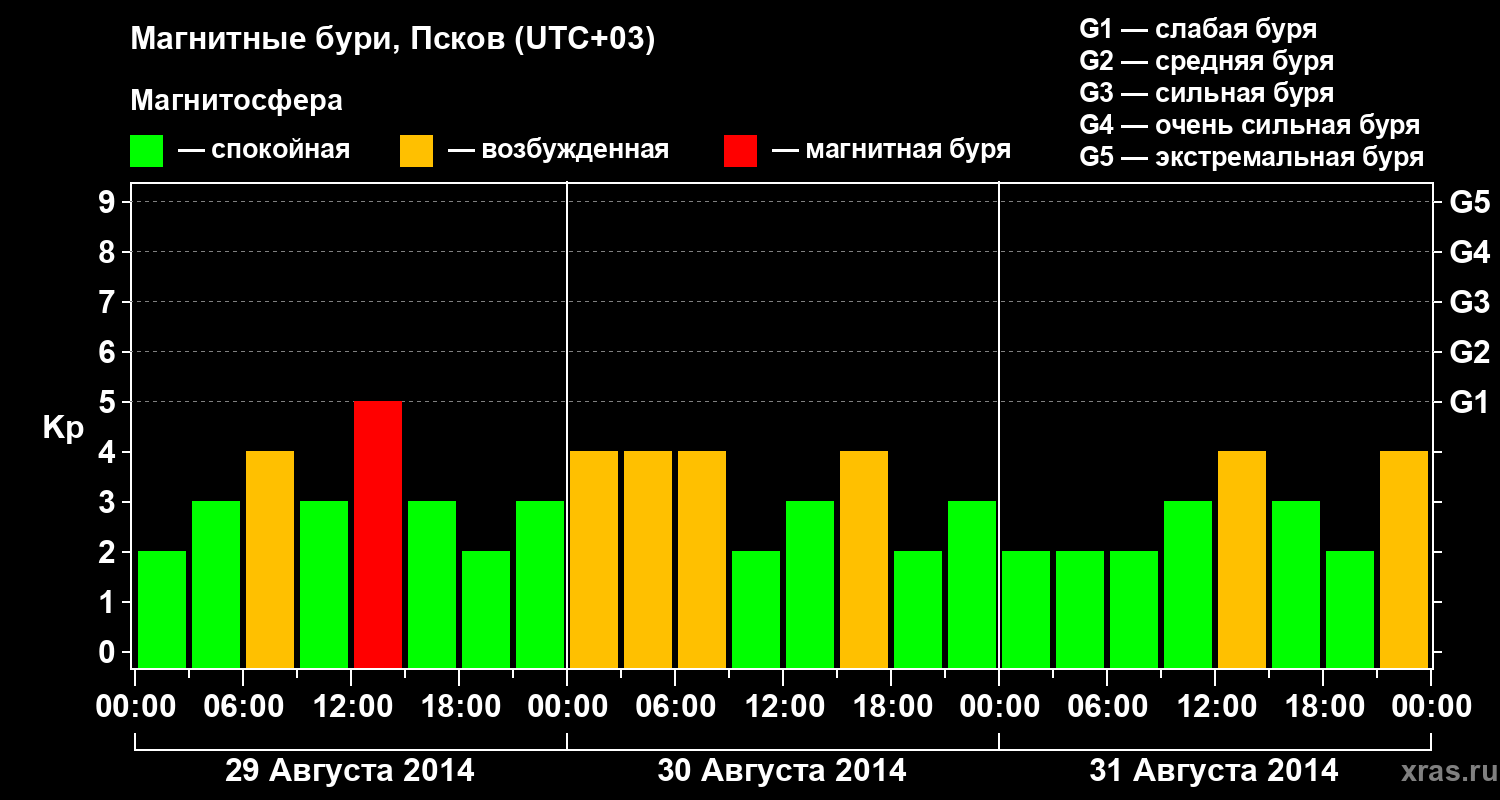Click the green bar for 31 August 15:00–18:00
The image size is (1500, 800).
coord(1296,584)
